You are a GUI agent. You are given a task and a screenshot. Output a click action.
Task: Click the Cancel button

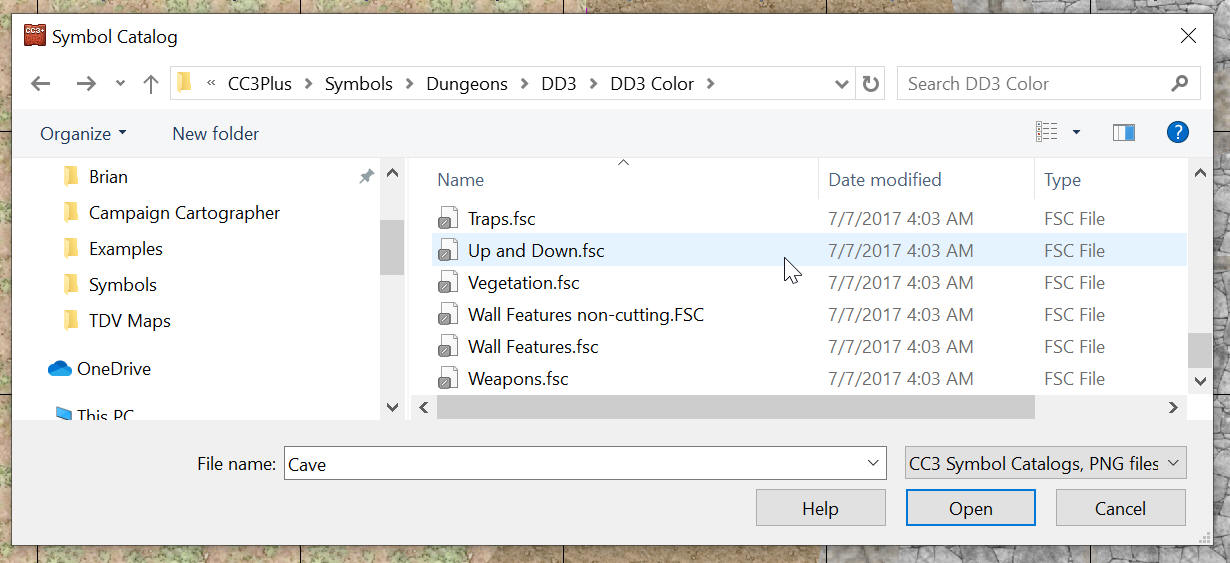point(1120,509)
